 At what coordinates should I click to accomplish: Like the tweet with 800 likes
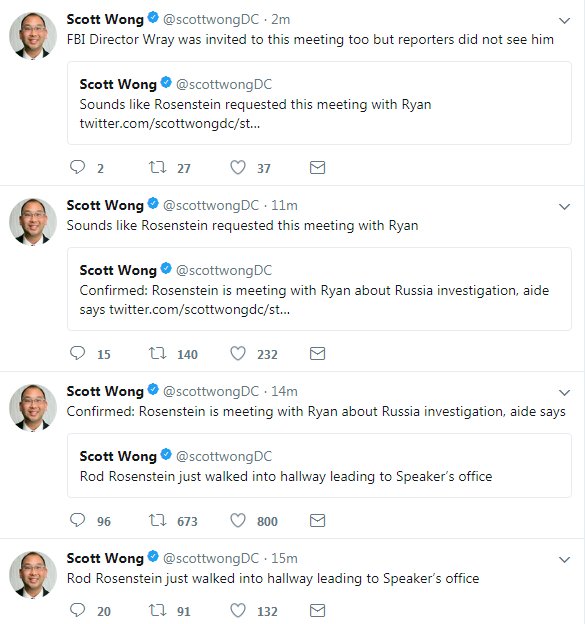click(238, 520)
